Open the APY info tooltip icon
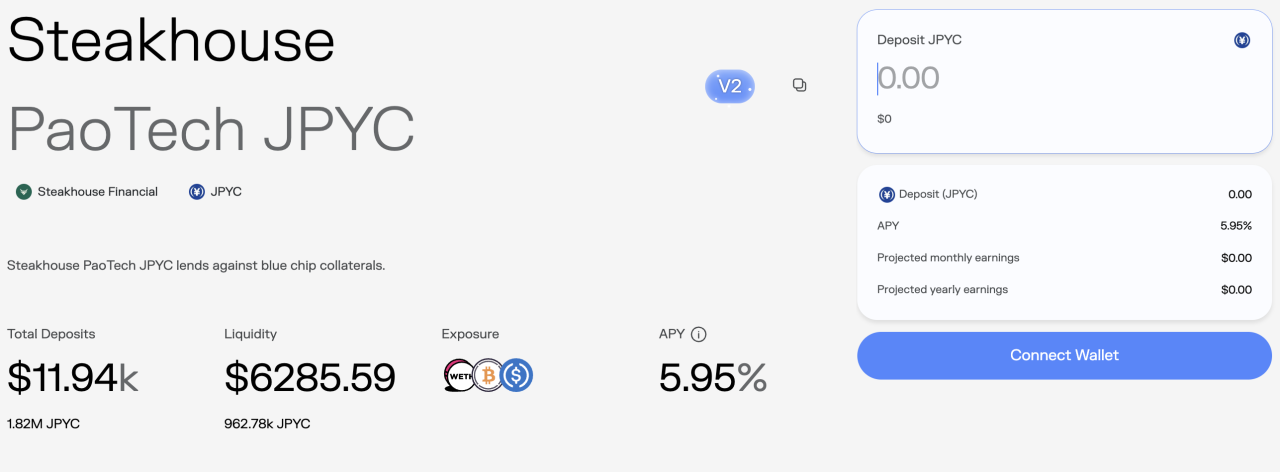Screen dimensions: 1280x472 (699, 335)
